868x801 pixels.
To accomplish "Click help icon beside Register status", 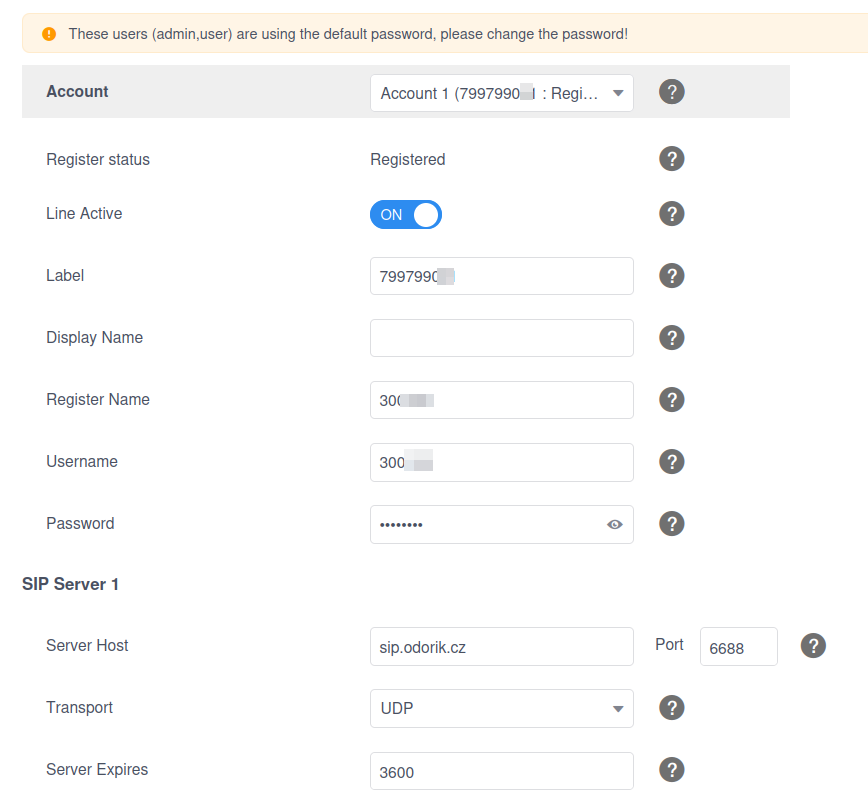I will click(671, 159).
